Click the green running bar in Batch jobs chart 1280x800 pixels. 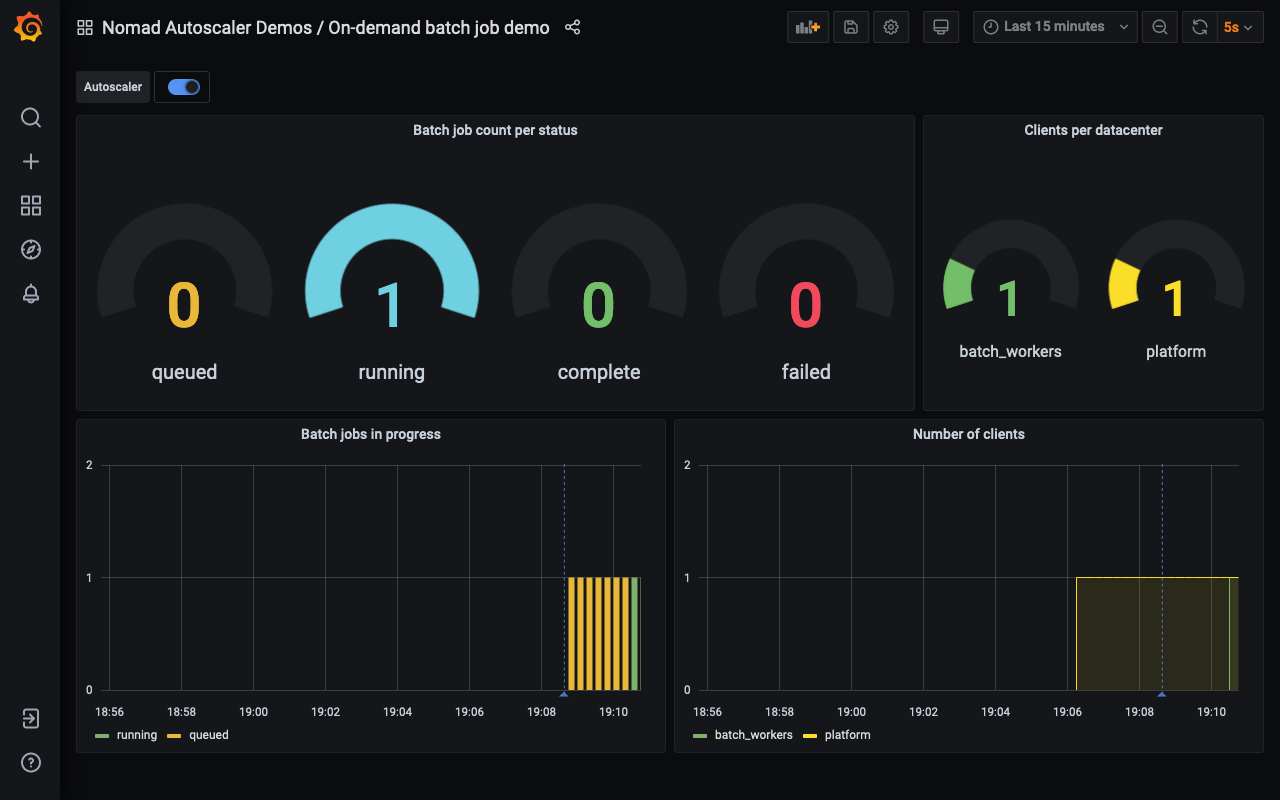point(635,634)
